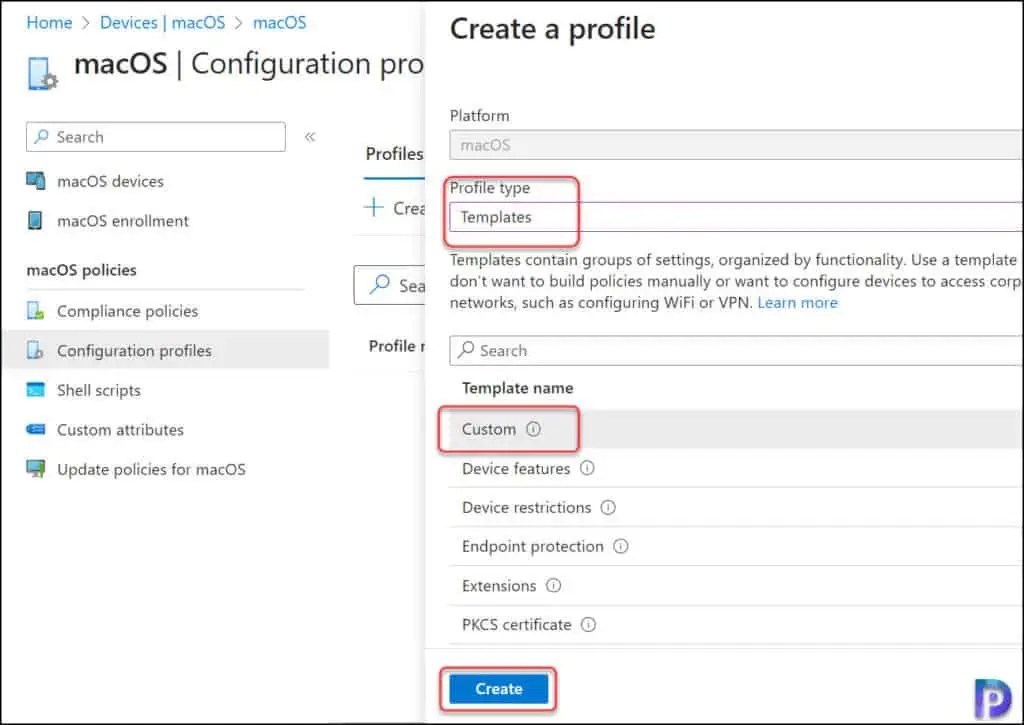This screenshot has width=1024, height=725.
Task: Click the sidebar Search field
Action: click(x=156, y=137)
